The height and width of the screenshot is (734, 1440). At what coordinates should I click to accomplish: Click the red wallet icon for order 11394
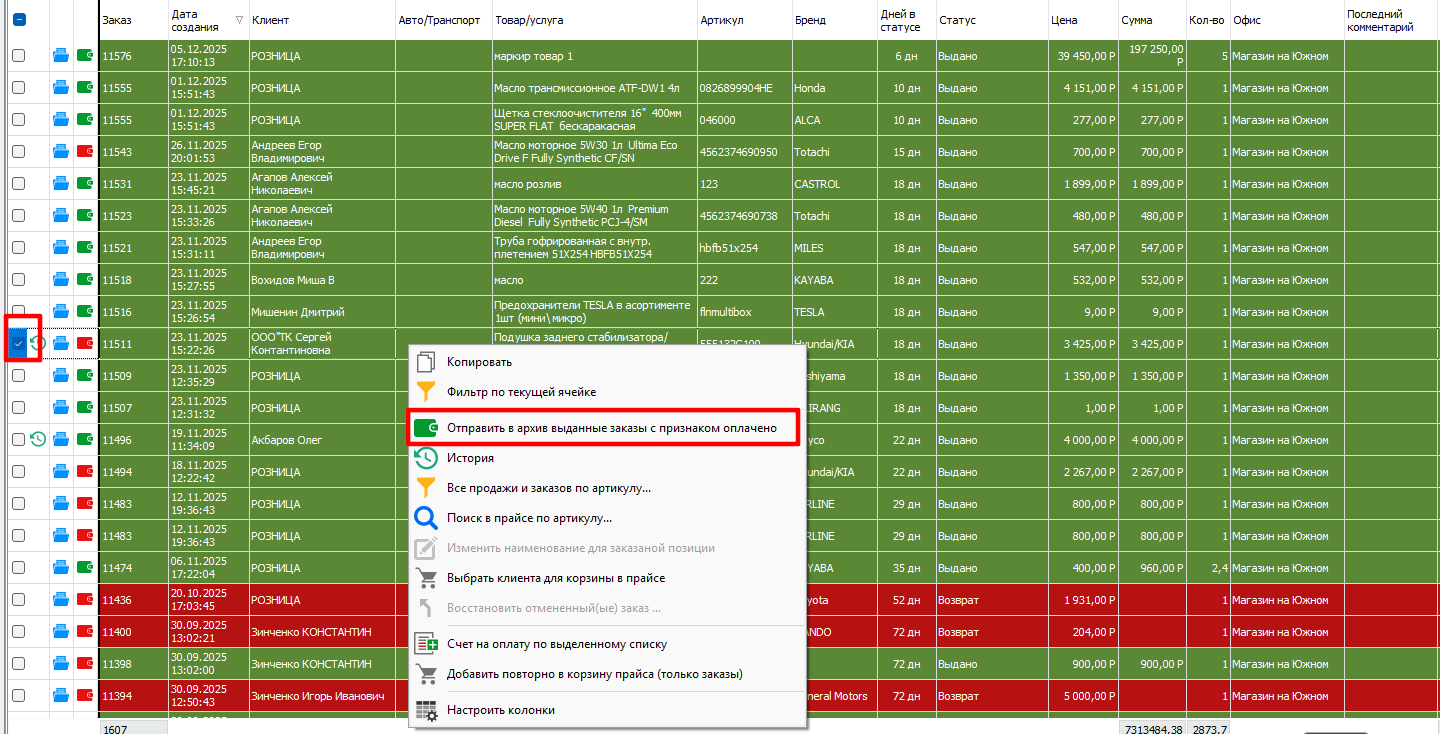(85, 696)
